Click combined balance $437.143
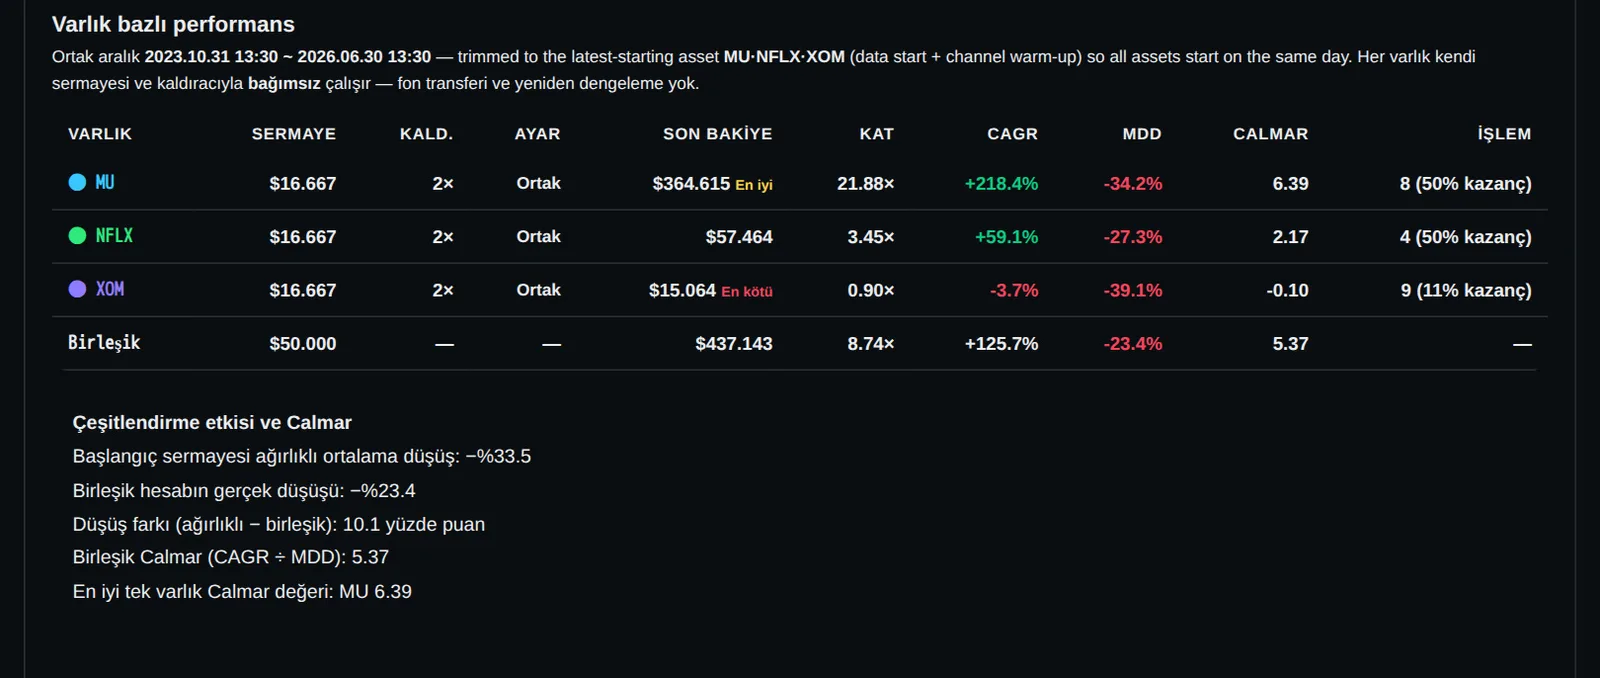Screen dimensions: 1600x678 pyautogui.click(x=734, y=344)
